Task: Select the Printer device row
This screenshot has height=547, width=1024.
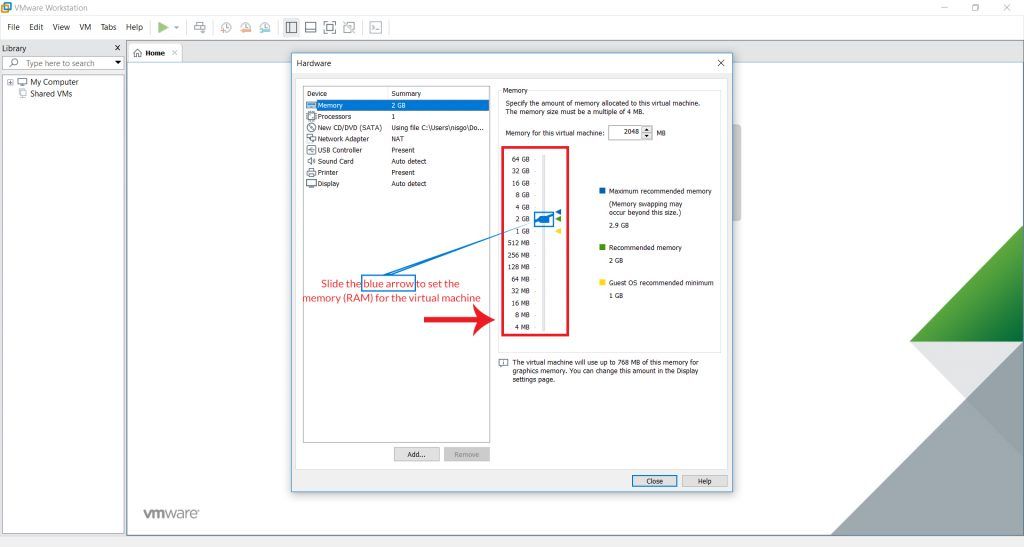Action: point(396,172)
